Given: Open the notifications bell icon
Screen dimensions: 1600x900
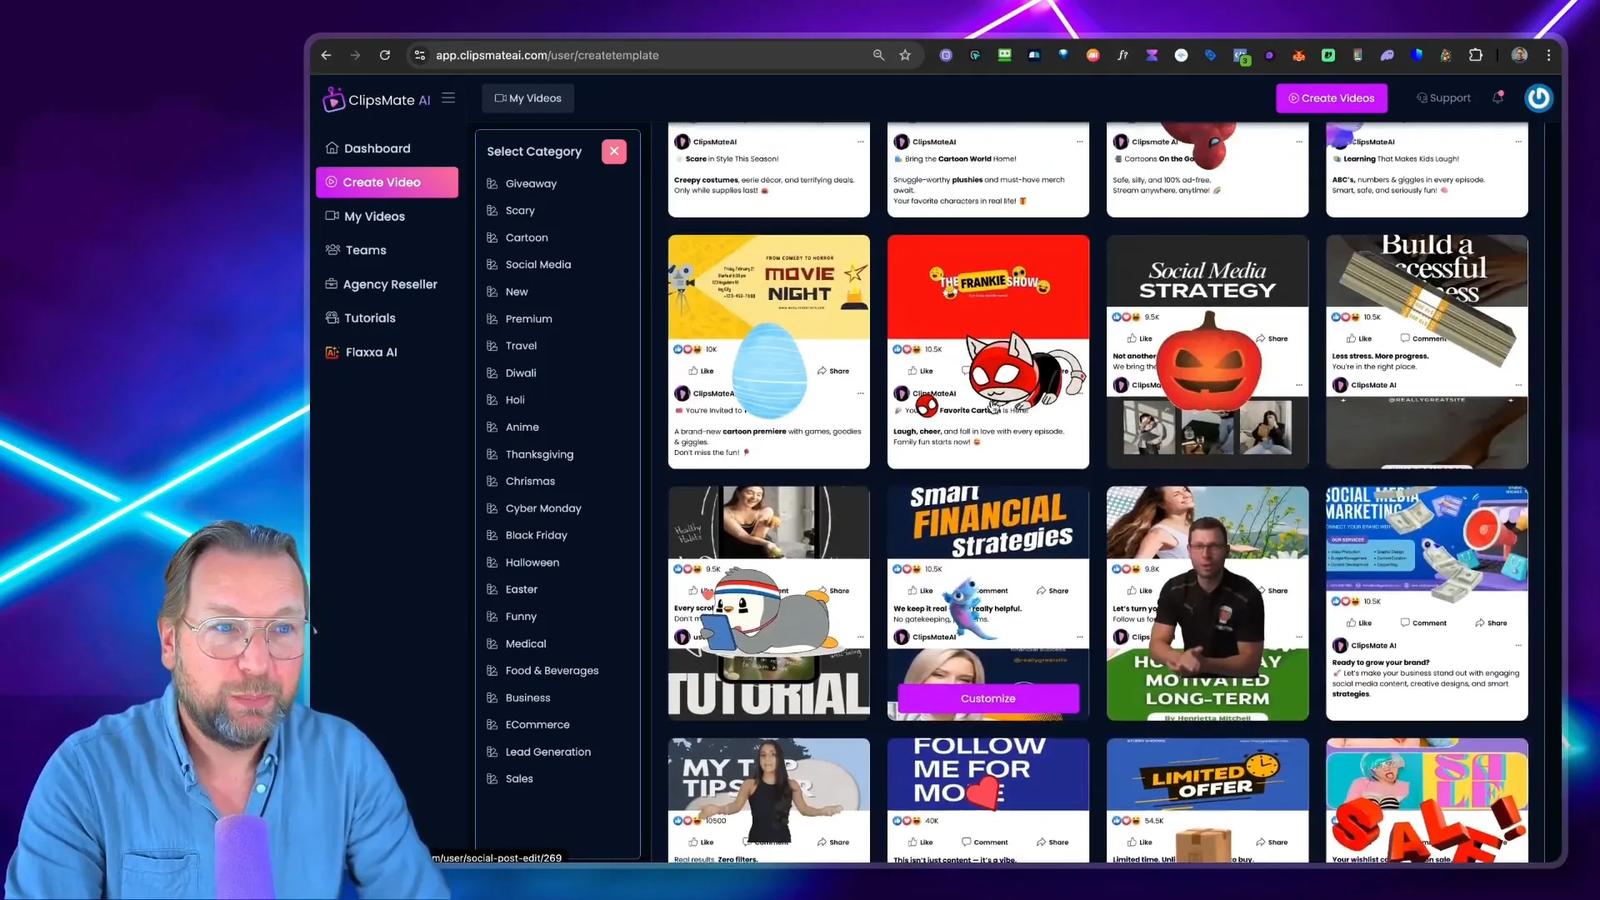Looking at the screenshot, I should click(x=1498, y=97).
